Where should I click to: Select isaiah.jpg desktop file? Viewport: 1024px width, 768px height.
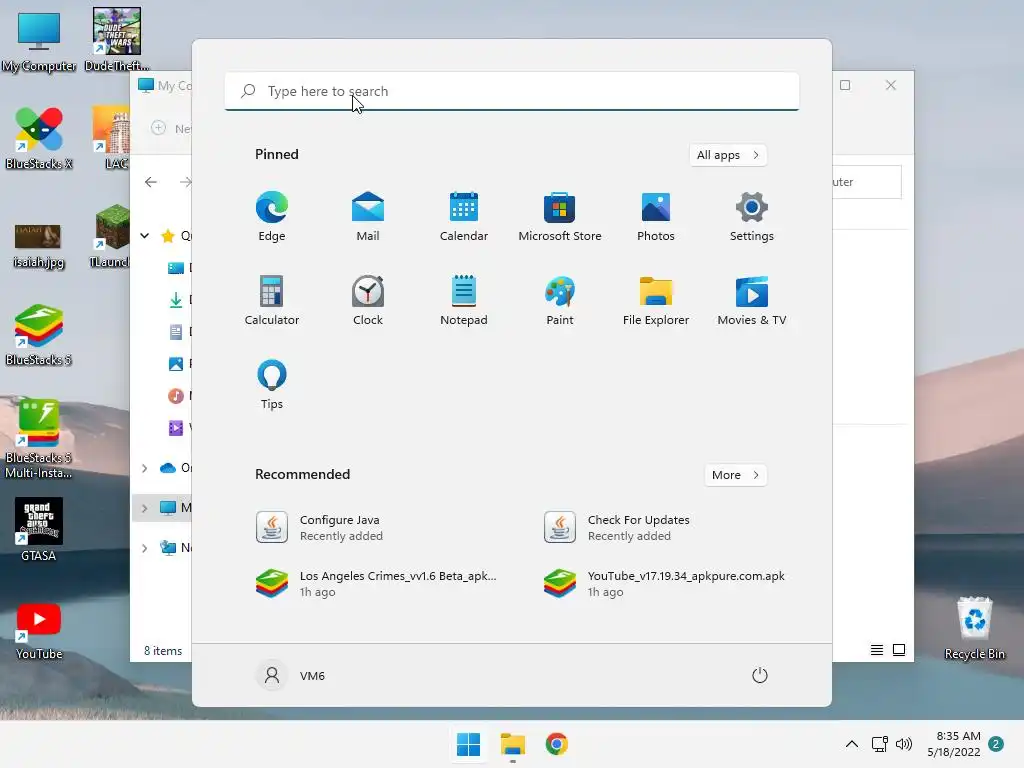(x=39, y=245)
